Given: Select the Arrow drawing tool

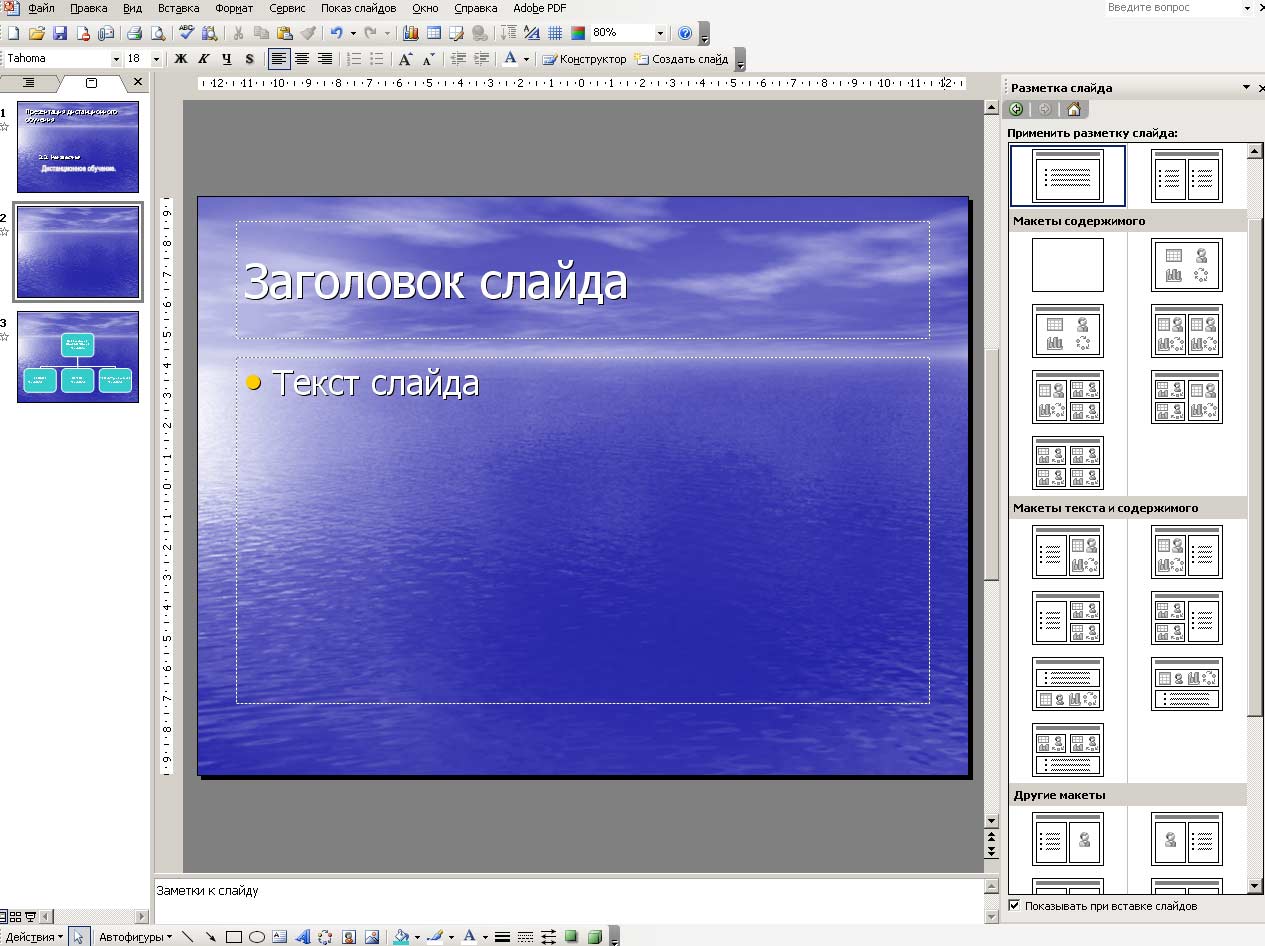Looking at the screenshot, I should point(210,937).
